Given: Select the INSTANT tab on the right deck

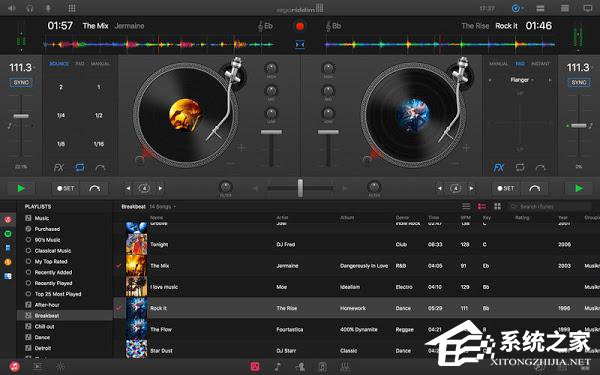Looking at the screenshot, I should [540, 64].
